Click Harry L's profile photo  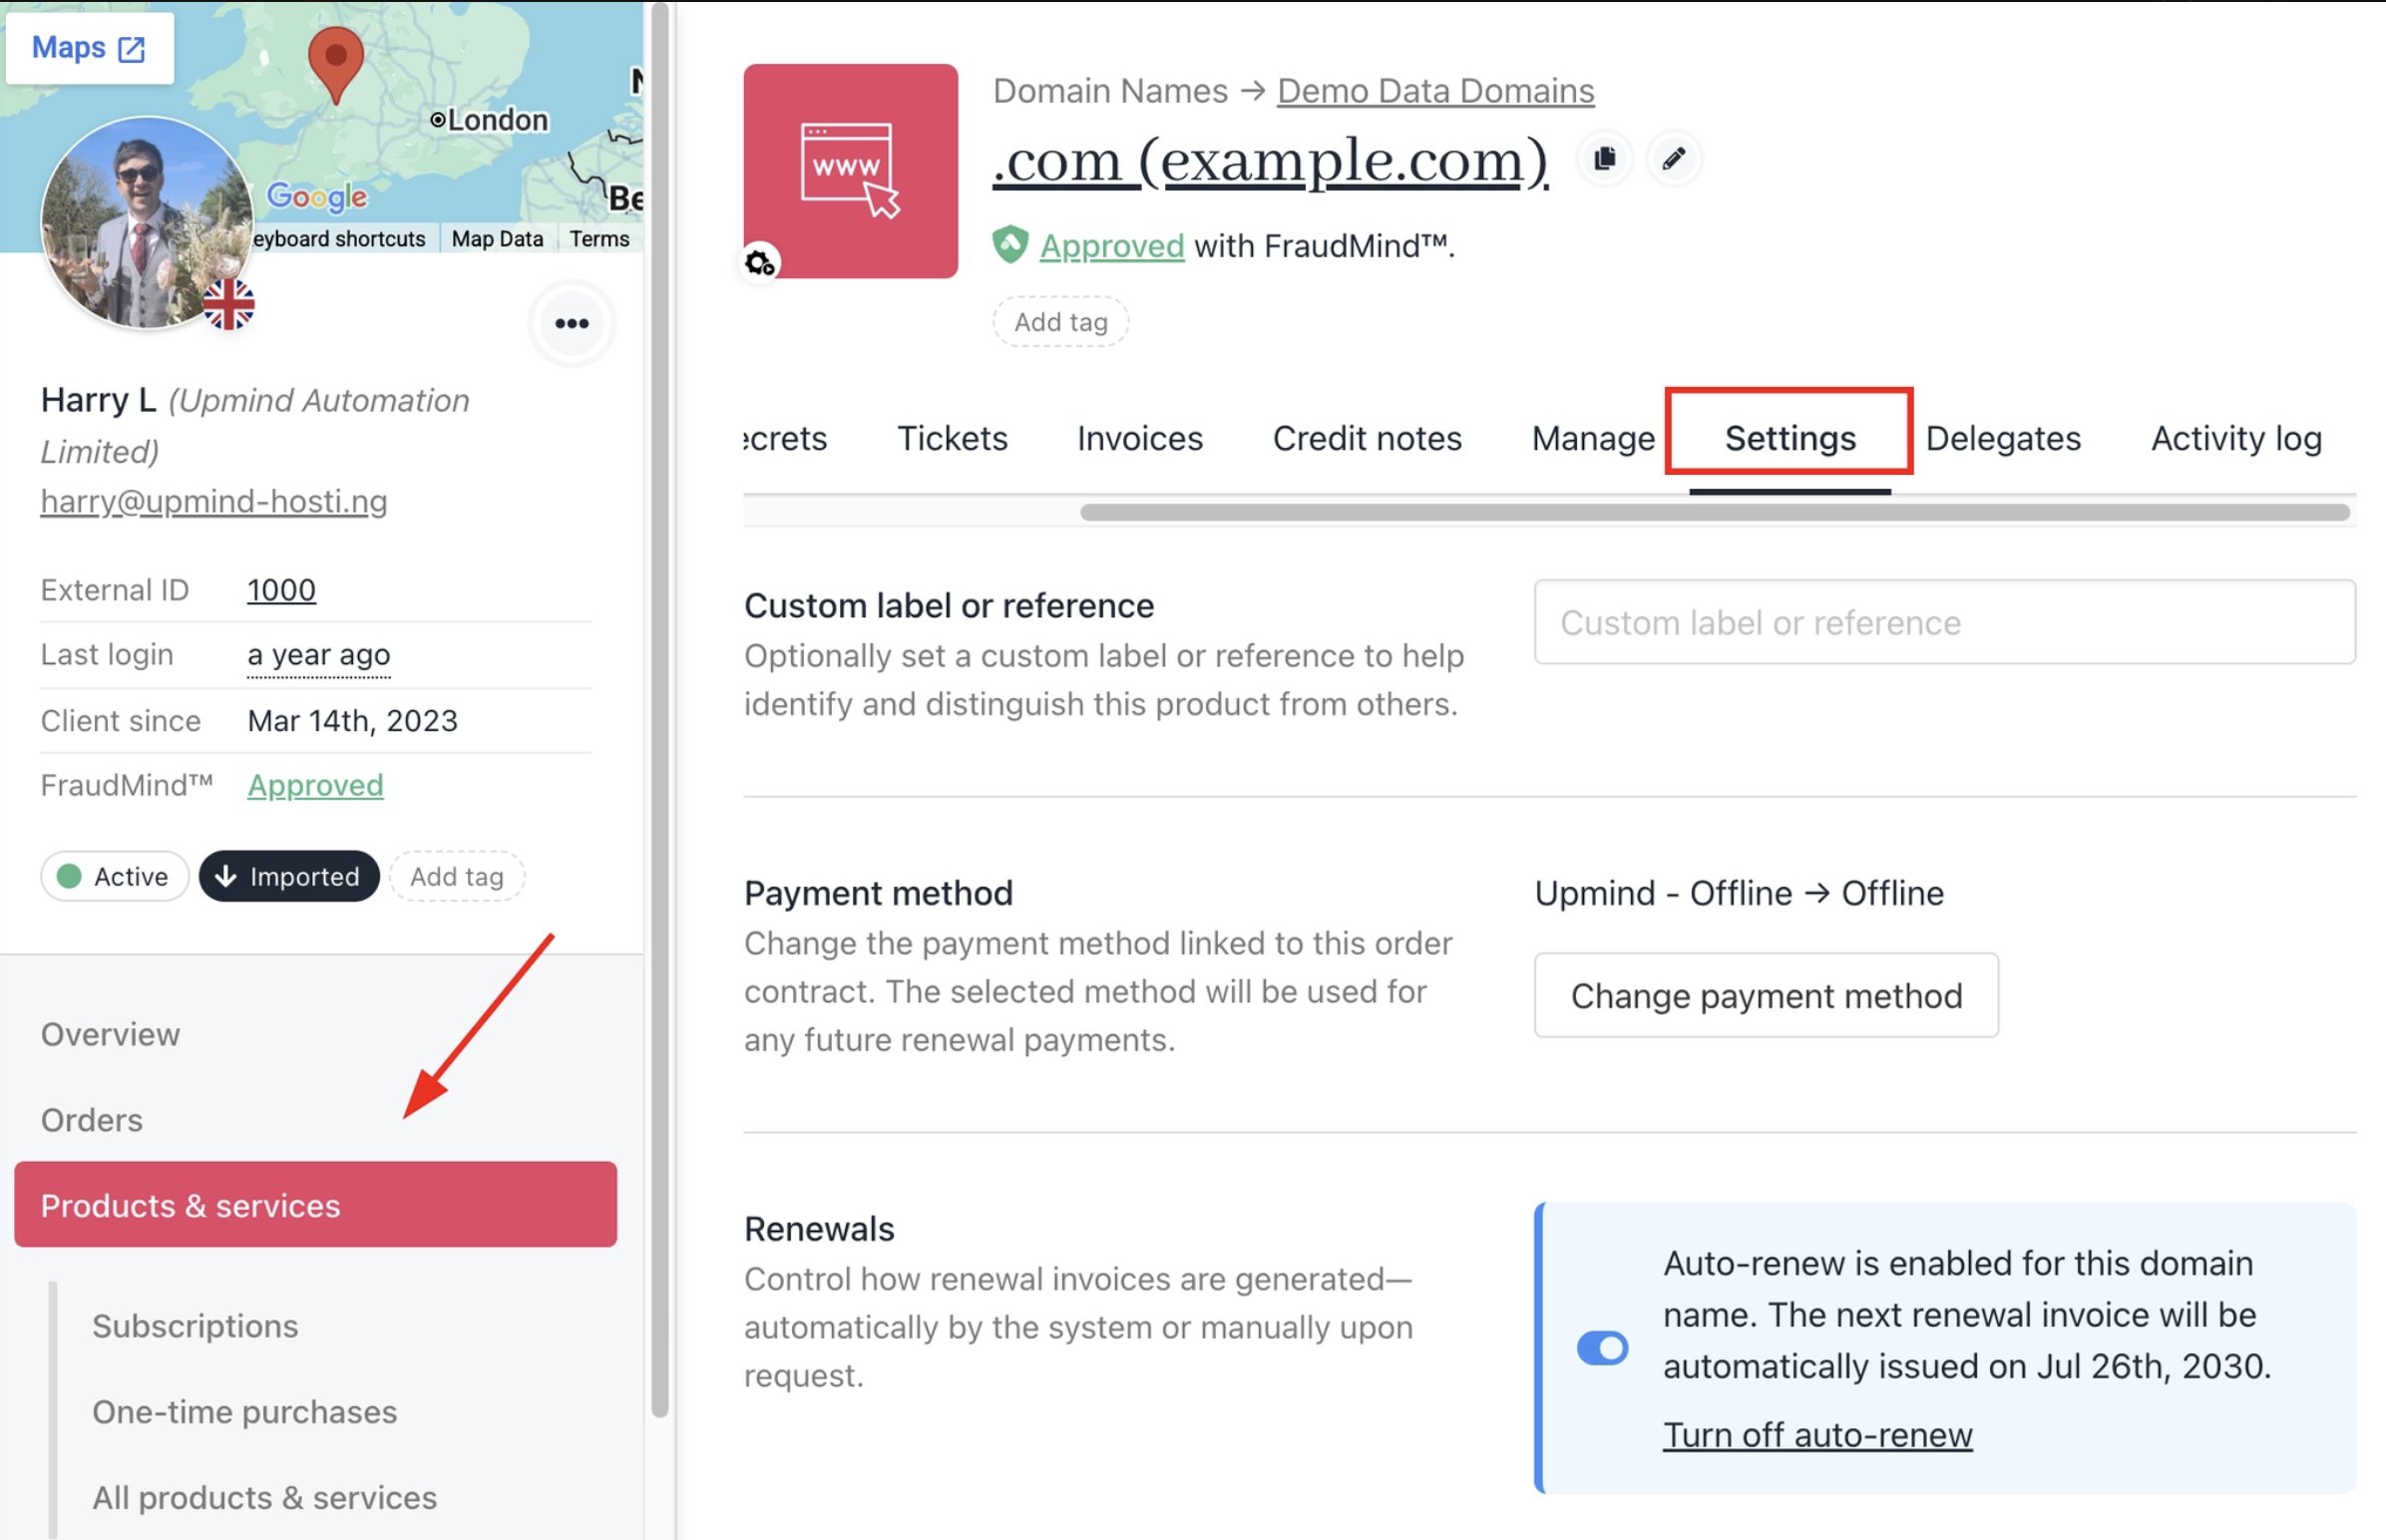(147, 222)
